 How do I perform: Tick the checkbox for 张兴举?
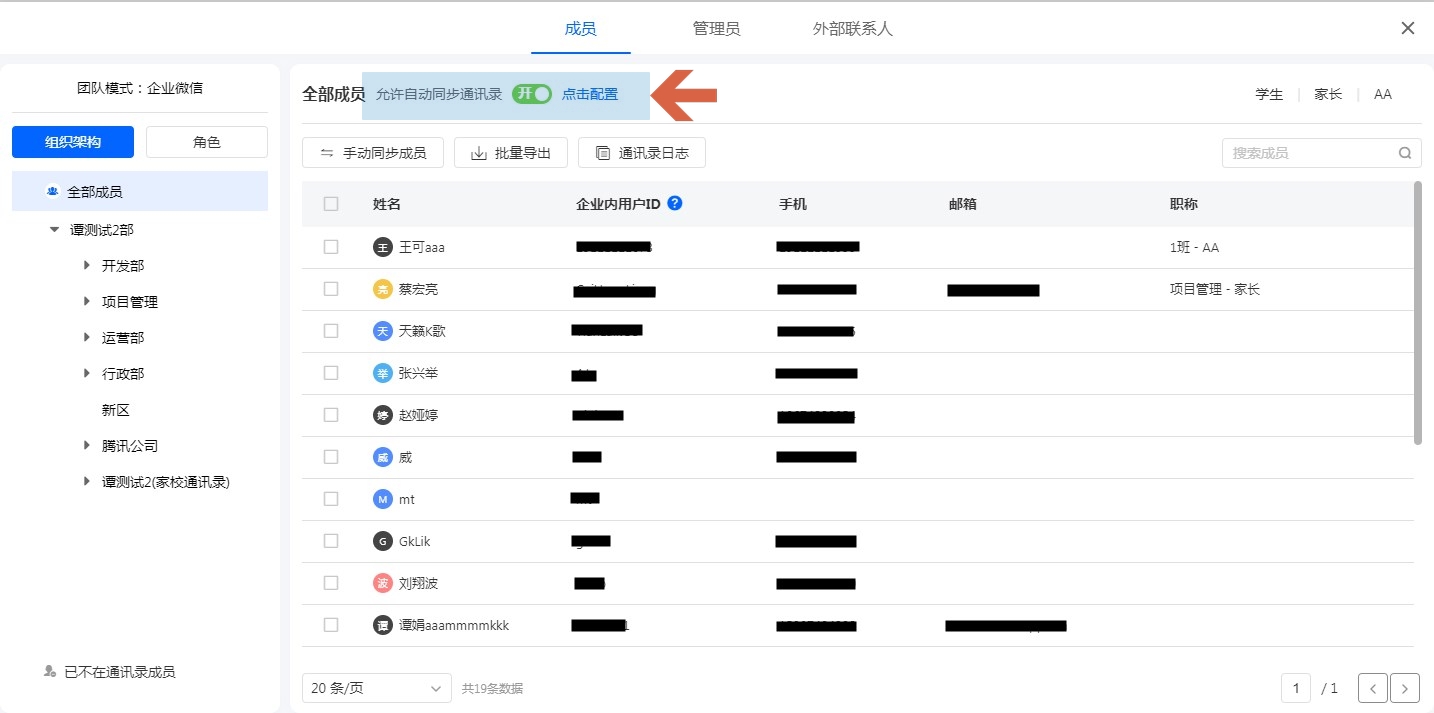[331, 373]
